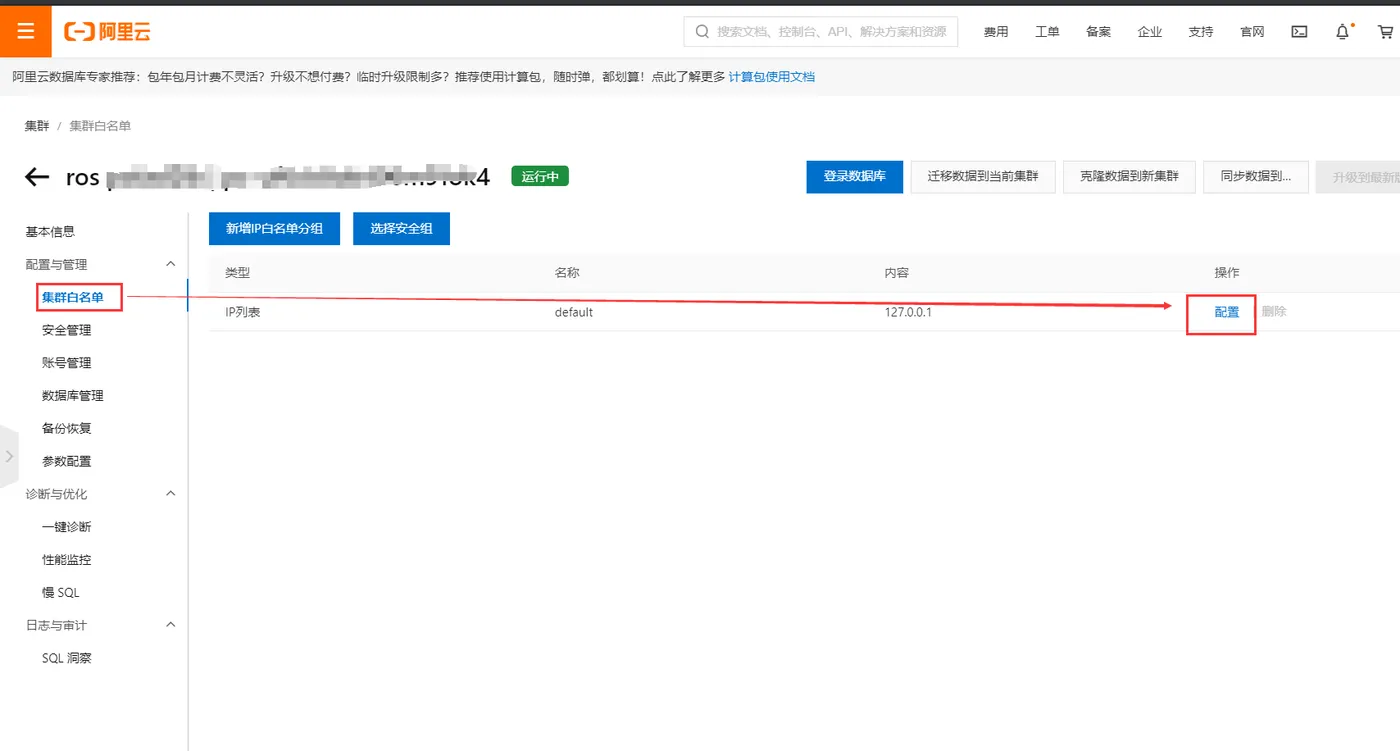This screenshot has width=1400, height=751.
Task: Click the IP列表 type cell
Action: pos(243,312)
